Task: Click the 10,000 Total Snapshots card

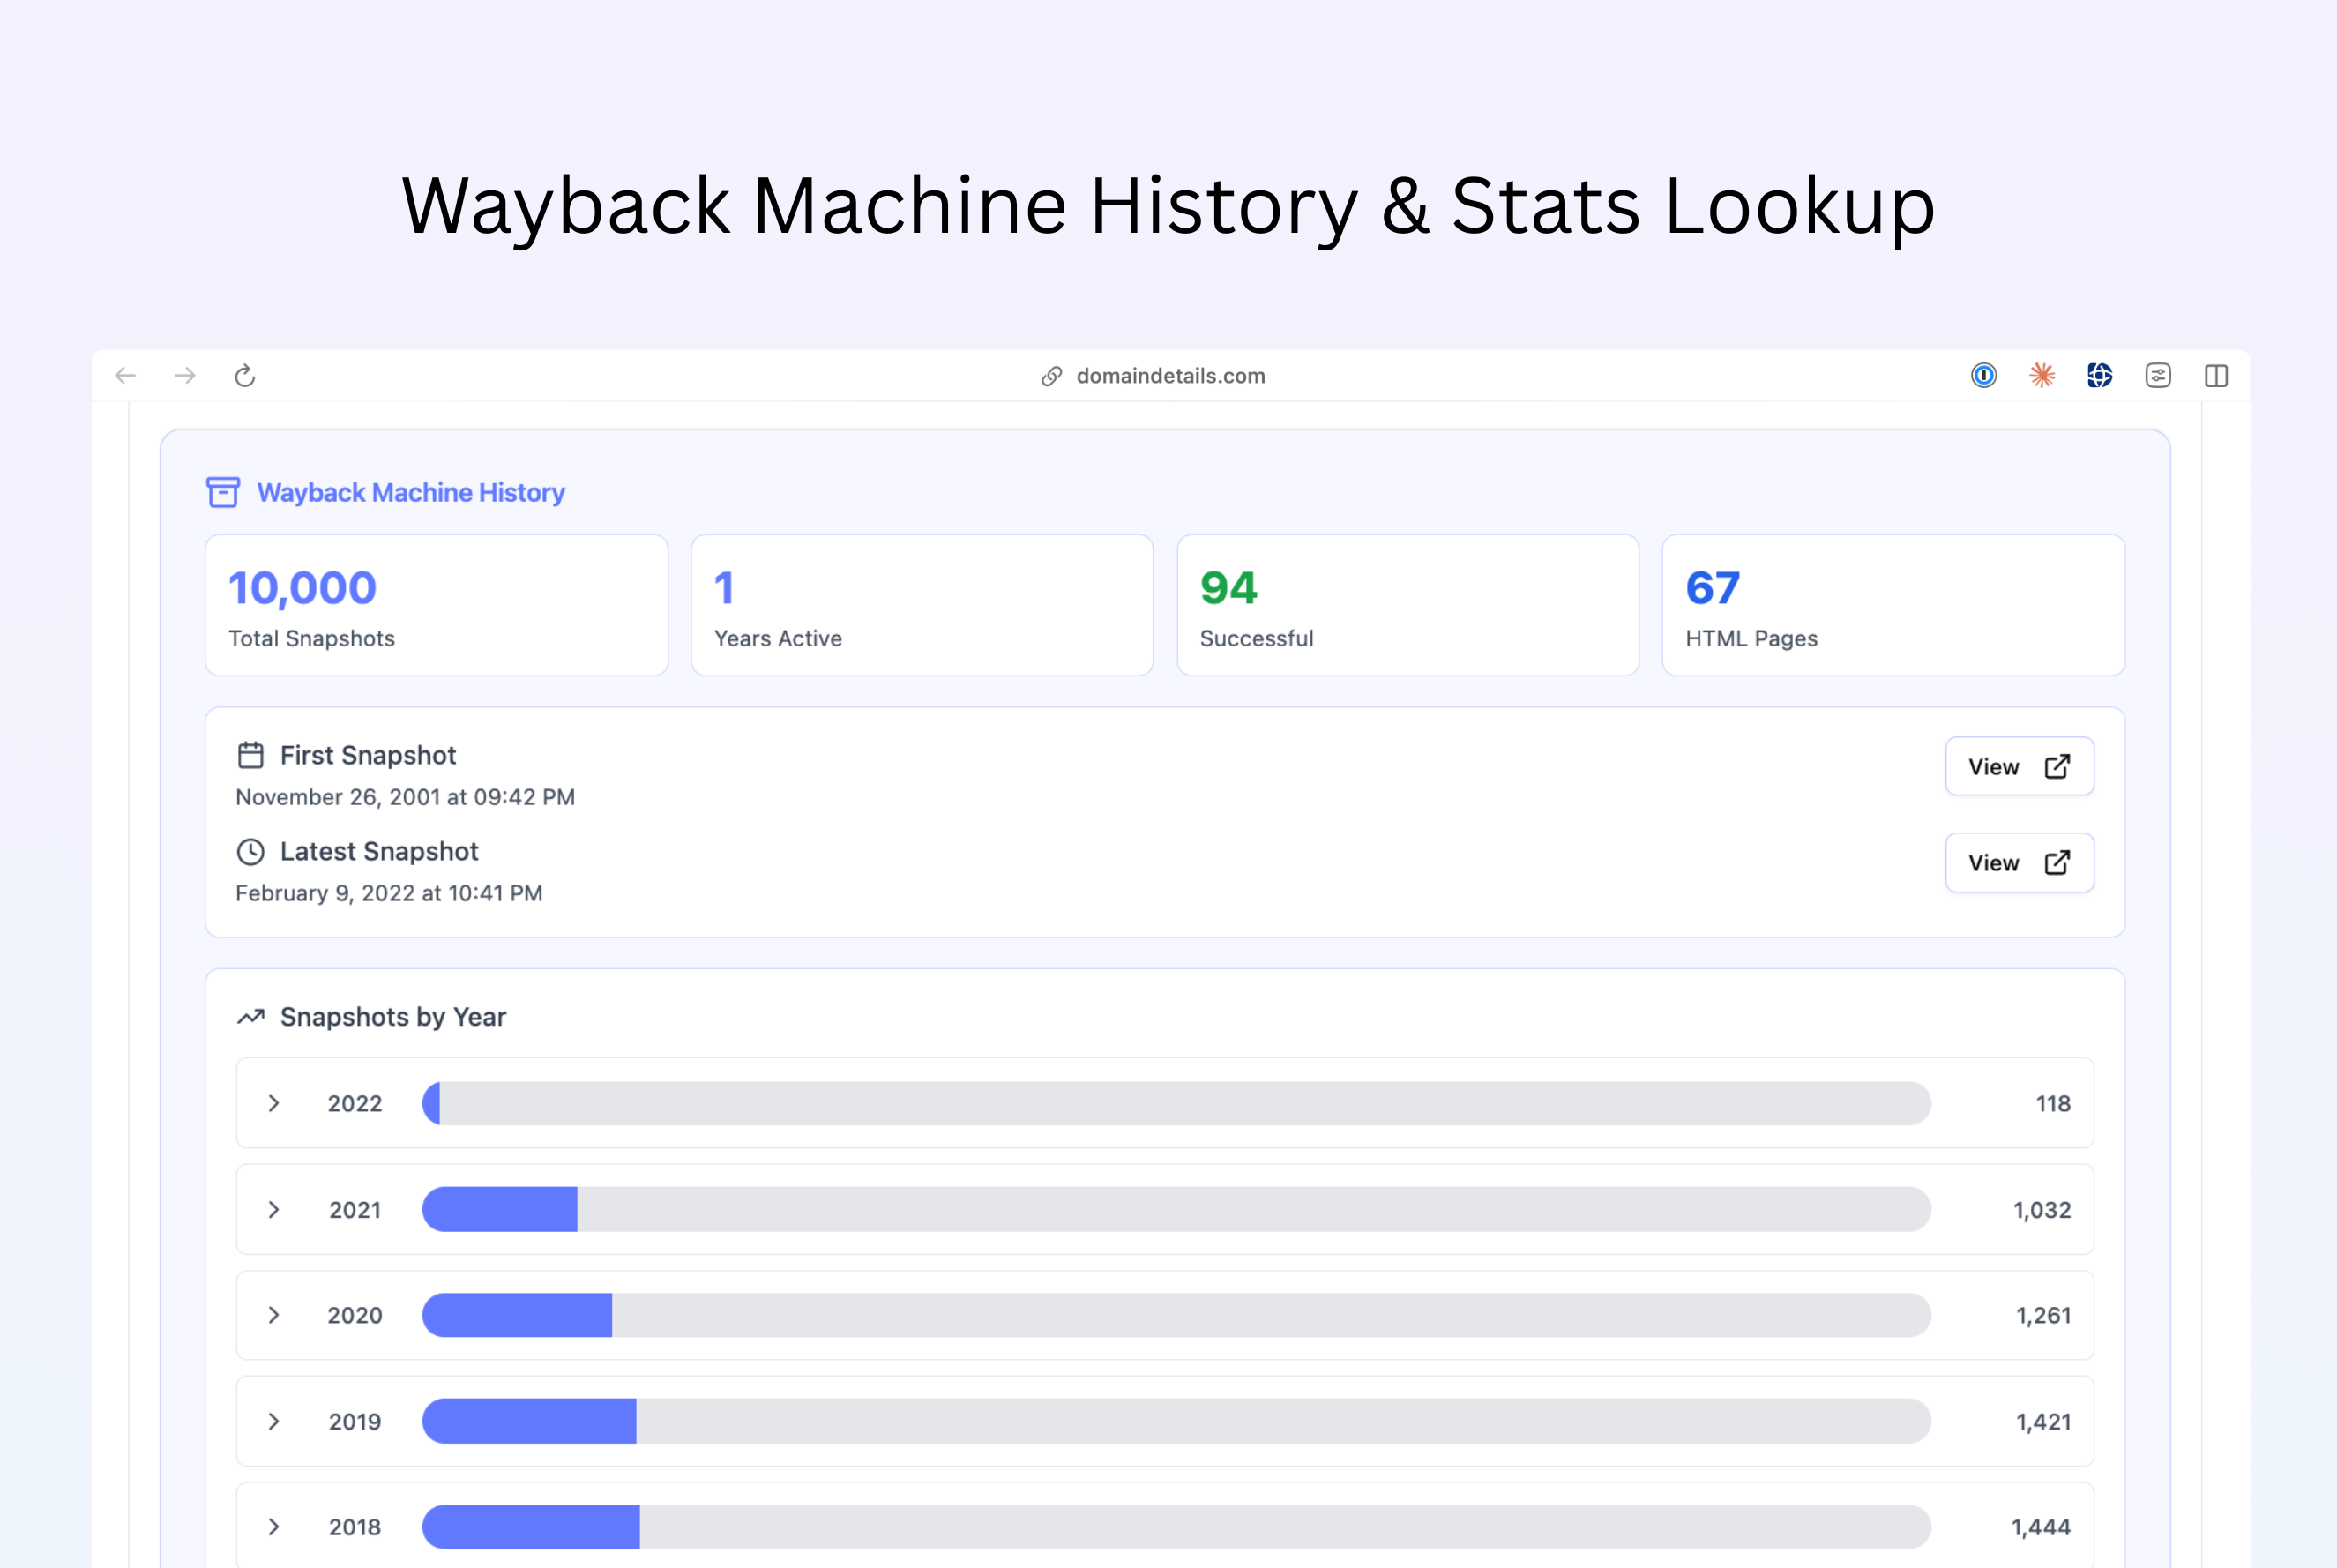Action: pos(436,605)
